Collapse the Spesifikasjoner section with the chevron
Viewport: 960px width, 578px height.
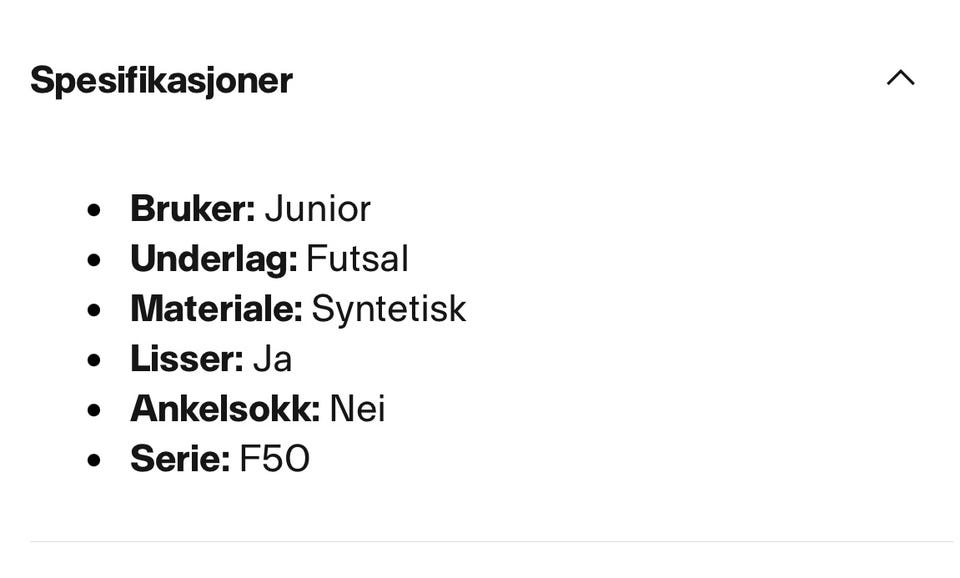coord(900,78)
